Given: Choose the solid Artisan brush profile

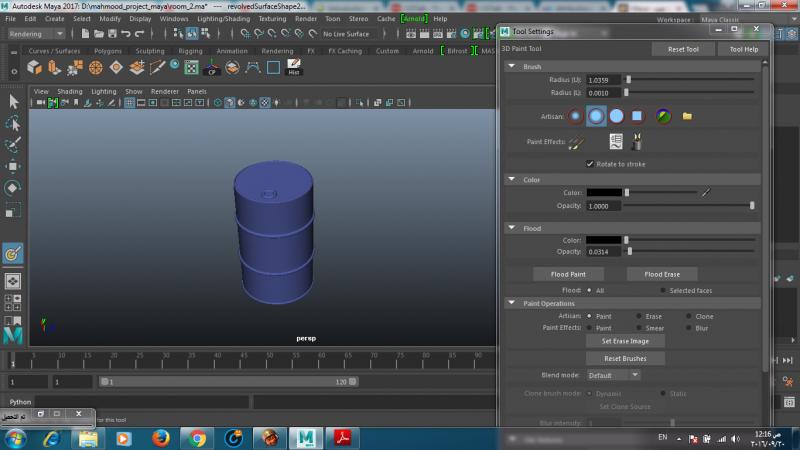Looking at the screenshot, I should [616, 116].
